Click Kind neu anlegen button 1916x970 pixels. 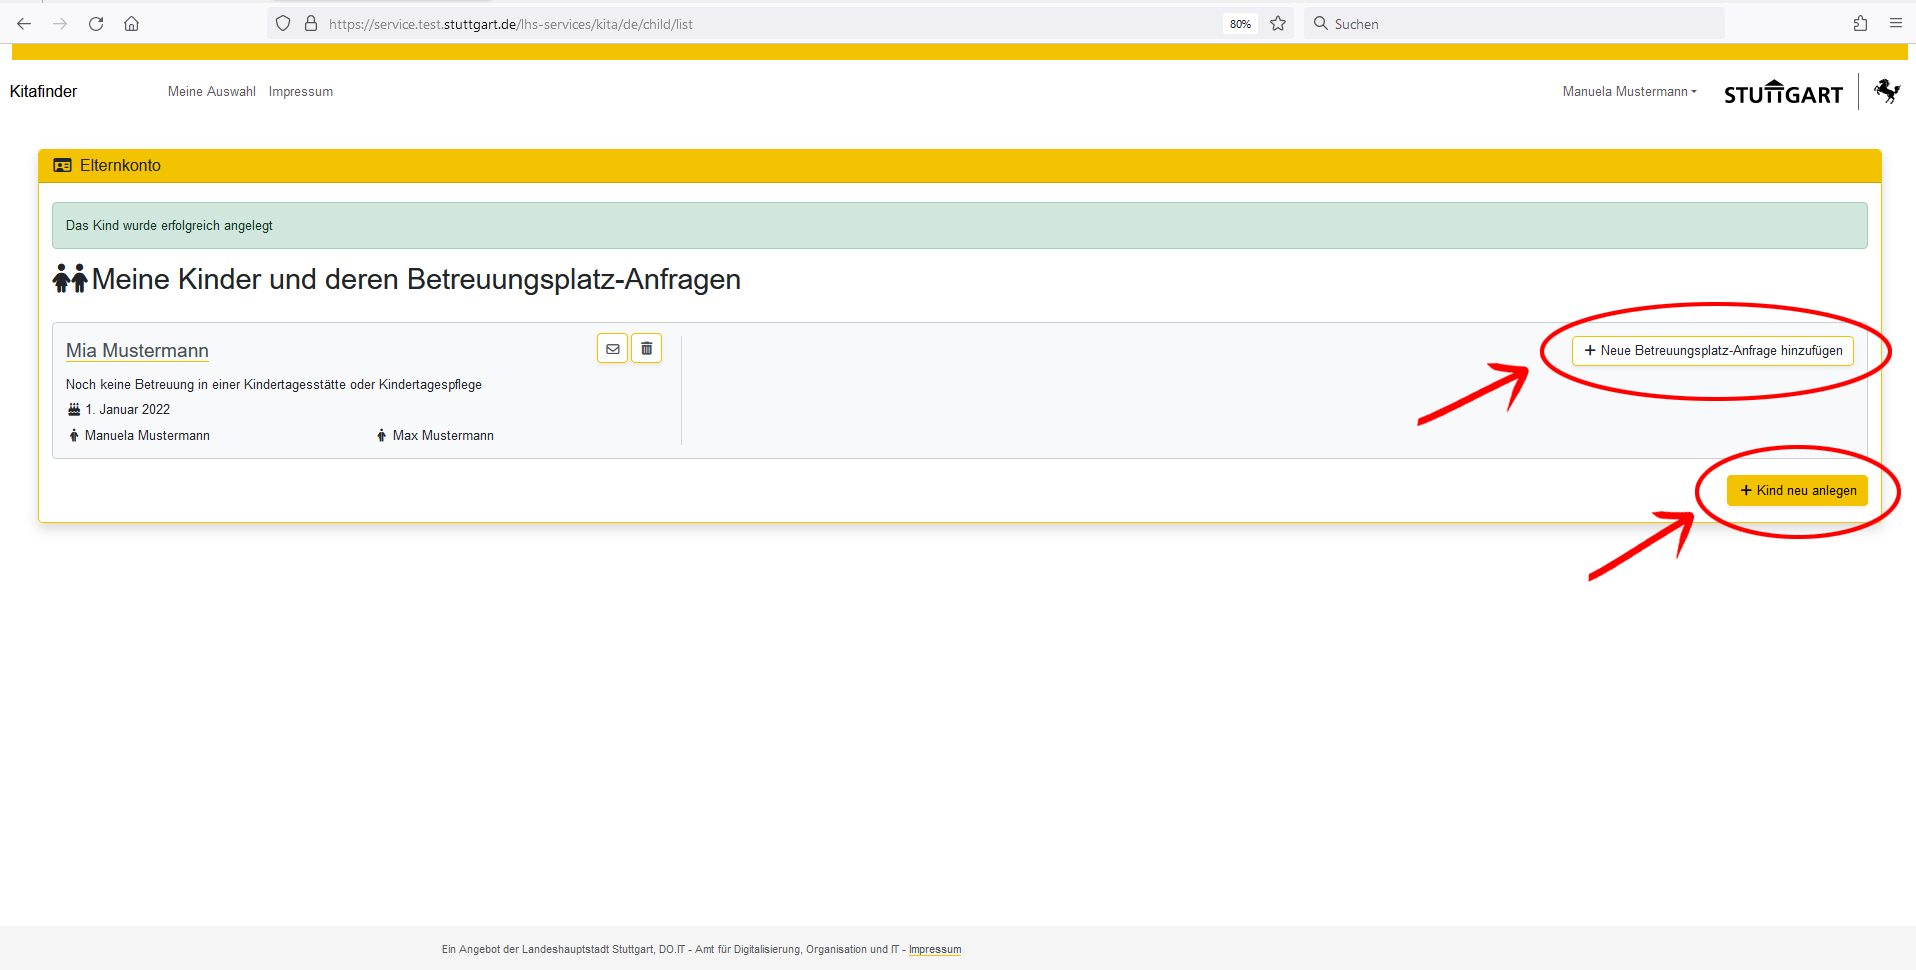click(1797, 491)
